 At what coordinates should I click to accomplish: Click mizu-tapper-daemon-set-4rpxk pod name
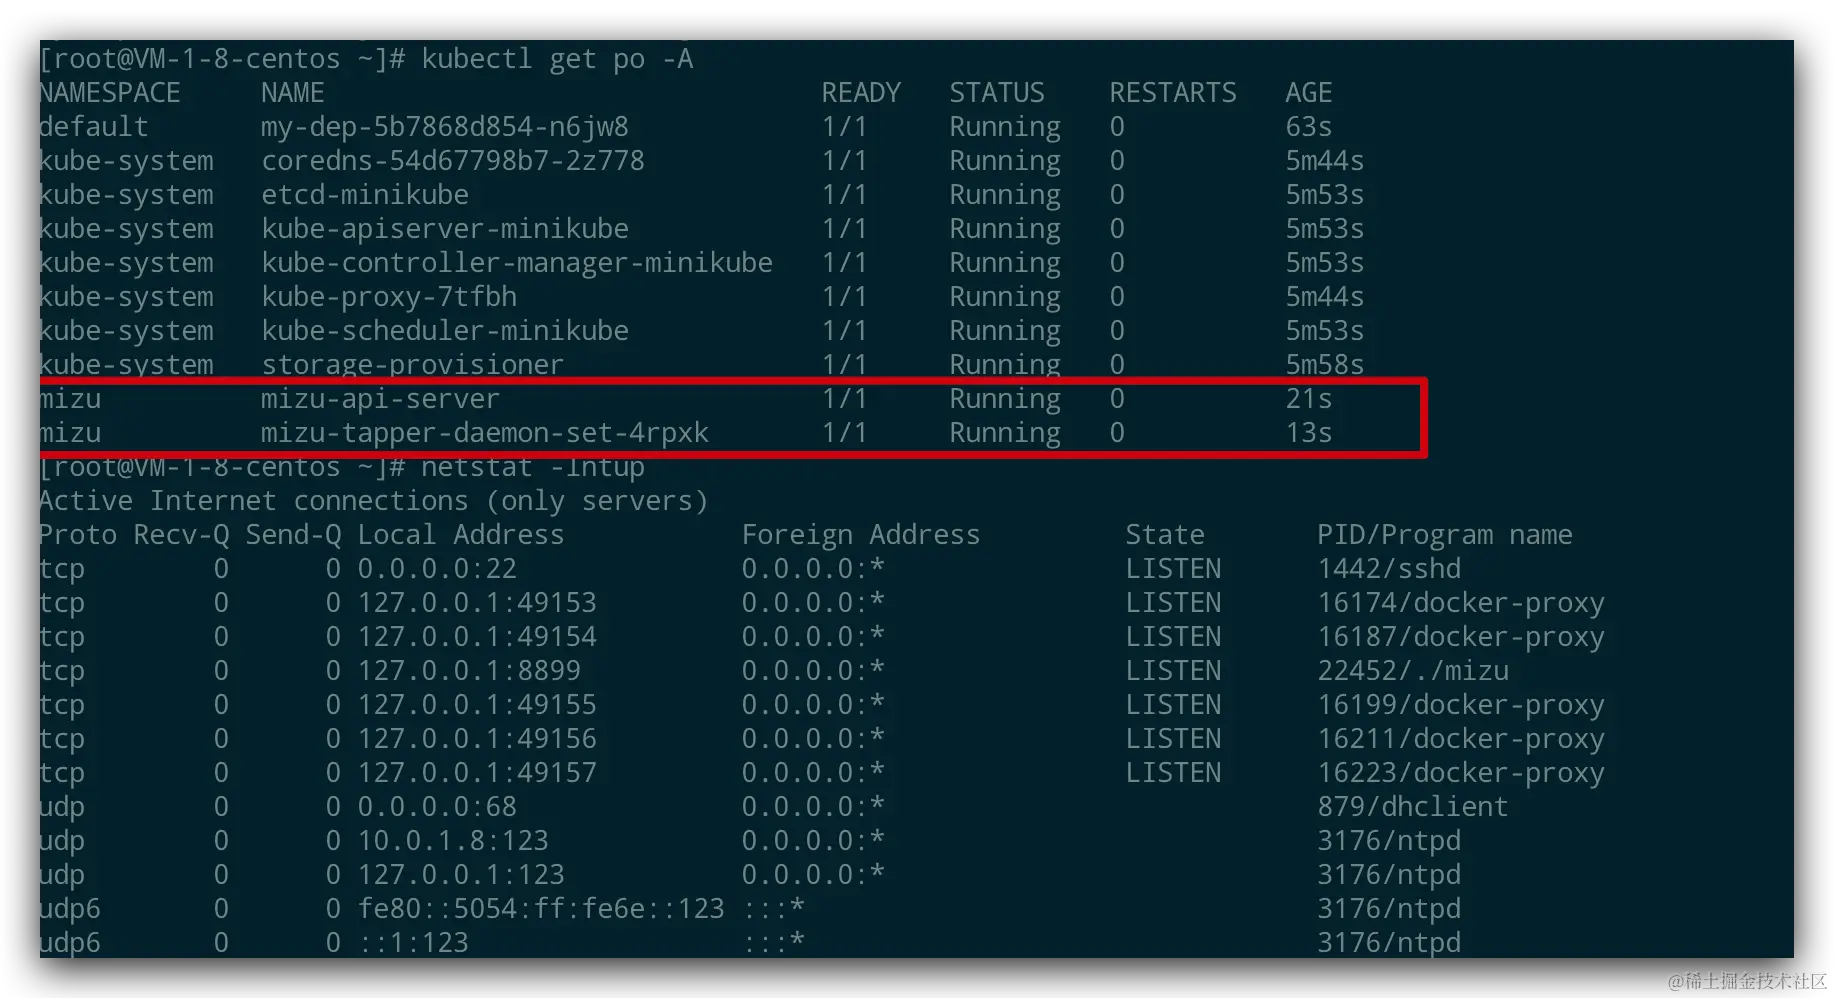pyautogui.click(x=485, y=433)
